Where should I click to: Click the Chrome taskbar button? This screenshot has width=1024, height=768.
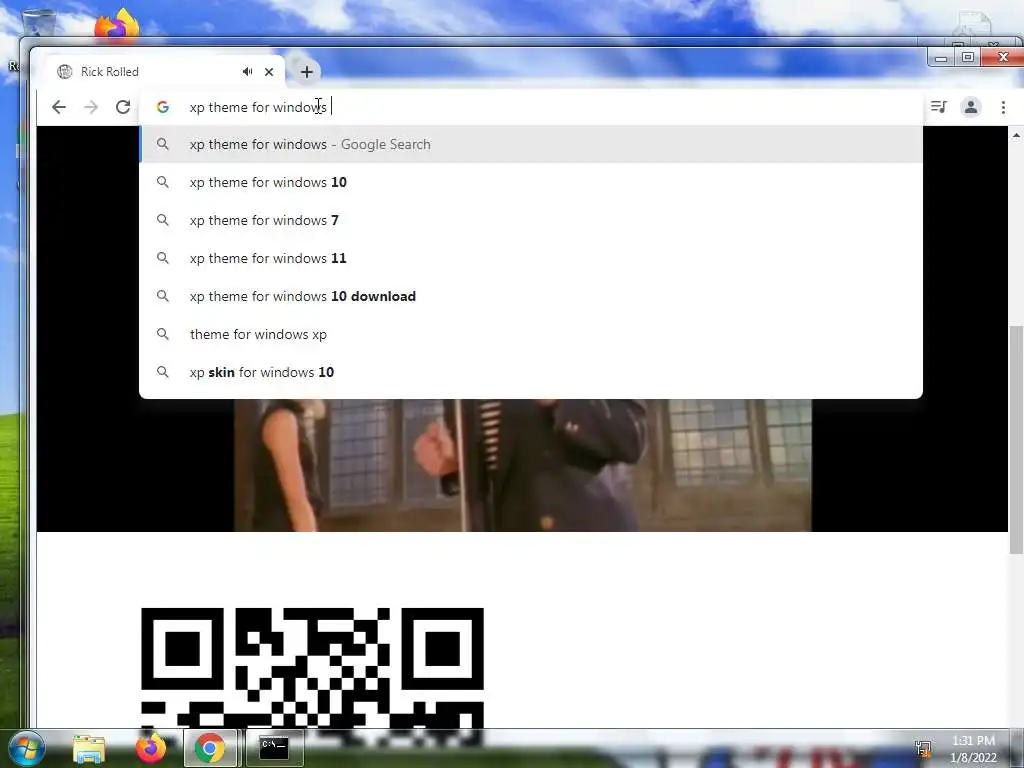[x=210, y=748]
